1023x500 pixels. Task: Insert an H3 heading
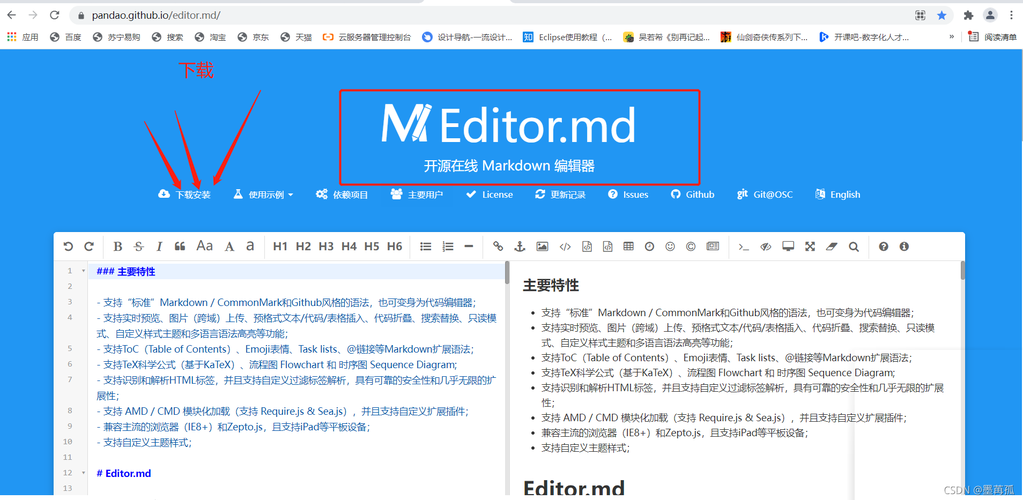coord(326,247)
